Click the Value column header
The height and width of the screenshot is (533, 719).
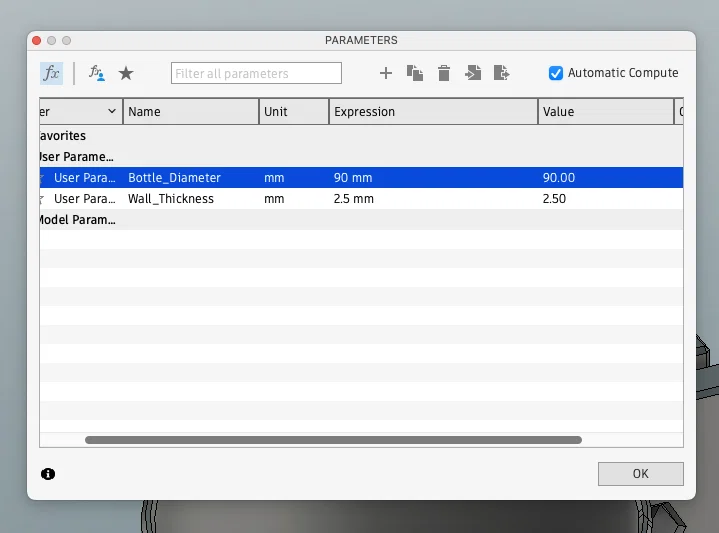pyautogui.click(x=606, y=111)
